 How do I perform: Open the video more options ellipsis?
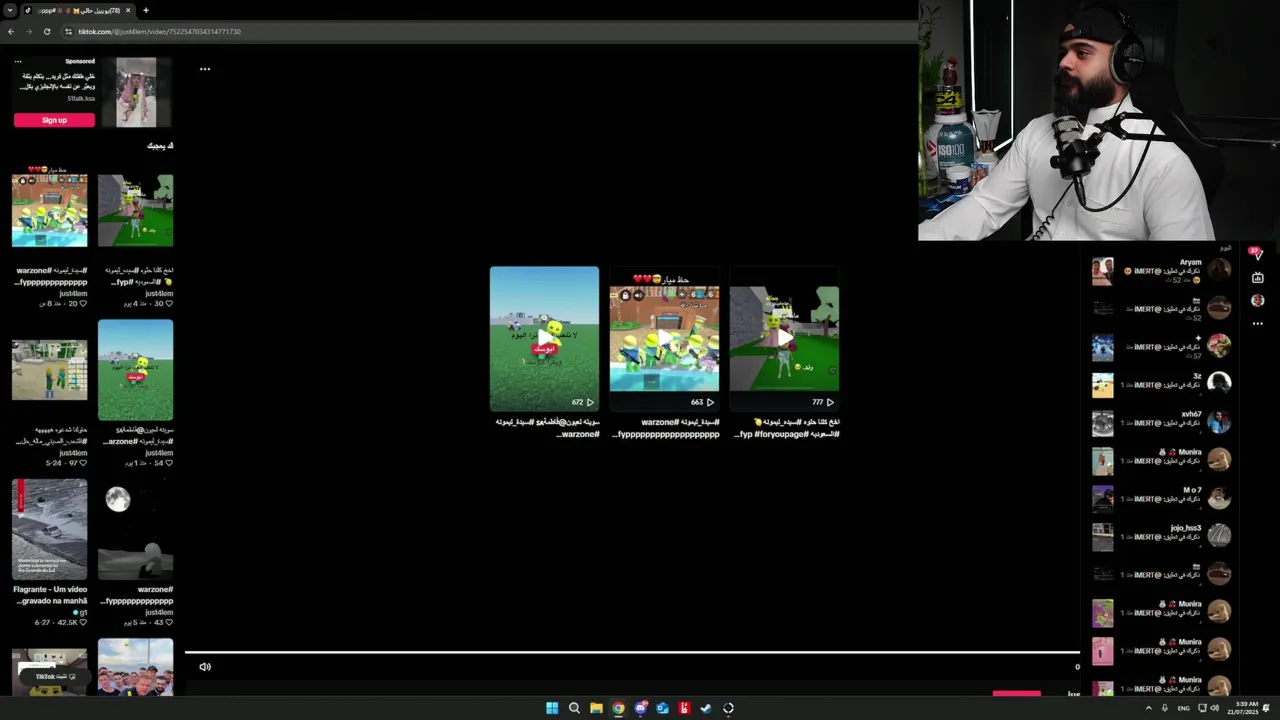[205, 69]
